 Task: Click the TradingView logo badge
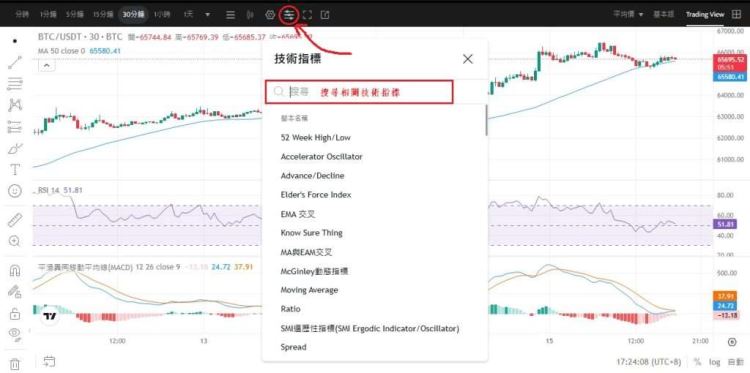[50, 316]
